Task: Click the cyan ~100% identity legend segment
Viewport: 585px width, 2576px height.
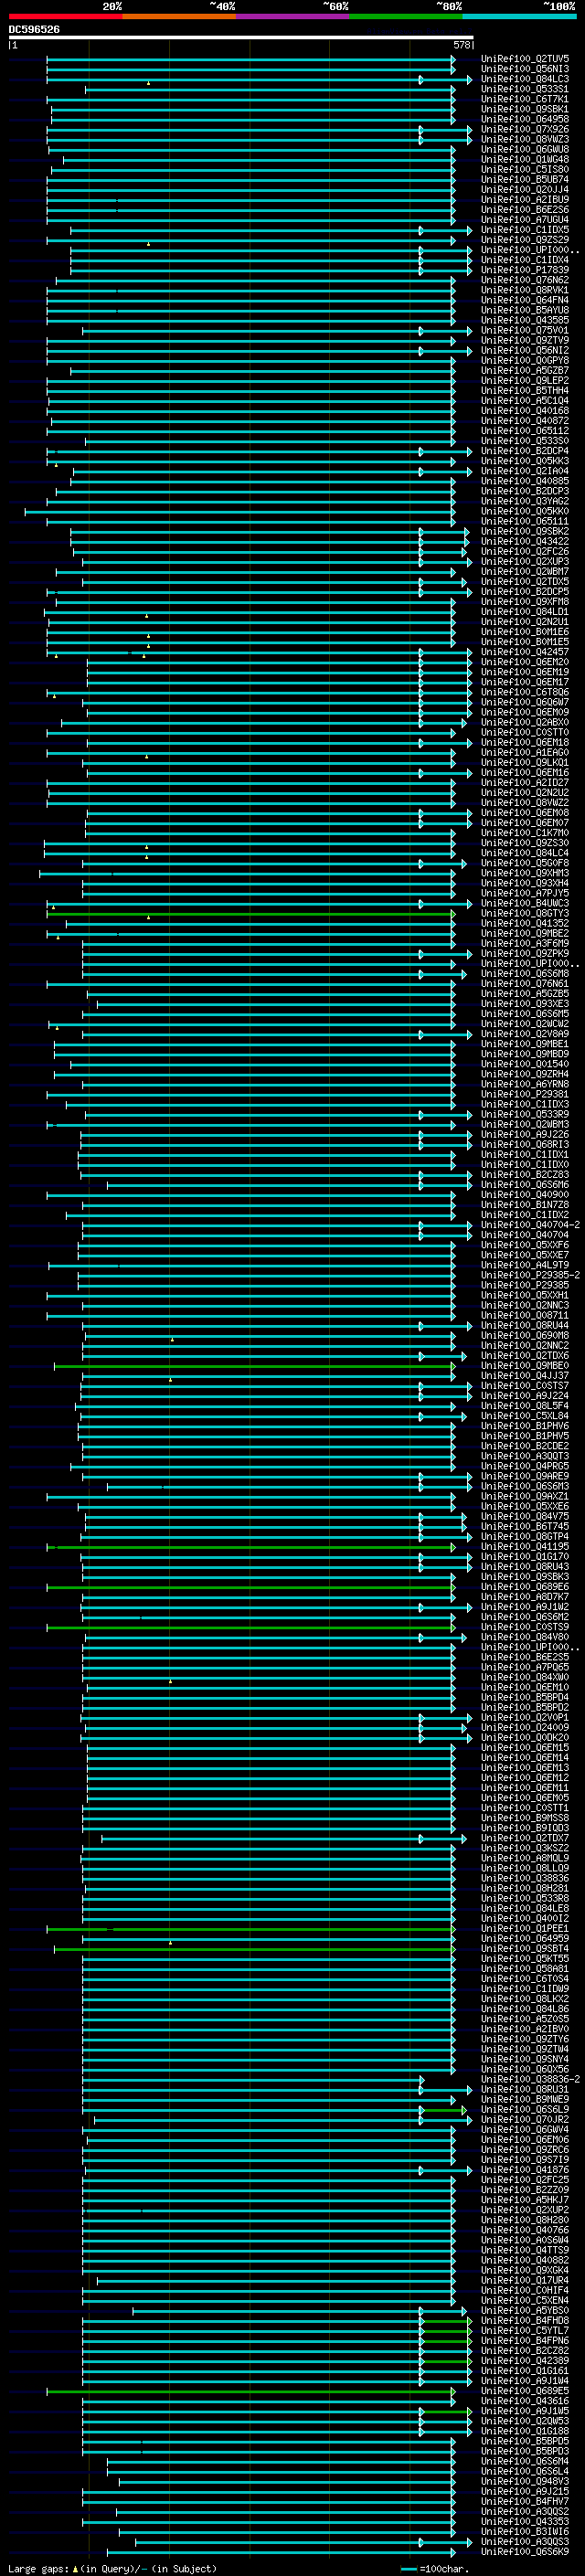Action: point(519,16)
